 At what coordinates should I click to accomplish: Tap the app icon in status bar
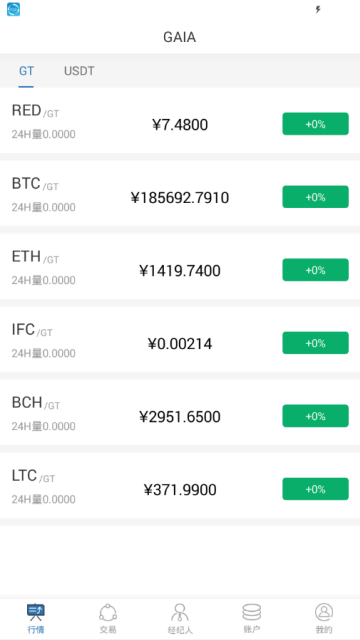(13, 9)
